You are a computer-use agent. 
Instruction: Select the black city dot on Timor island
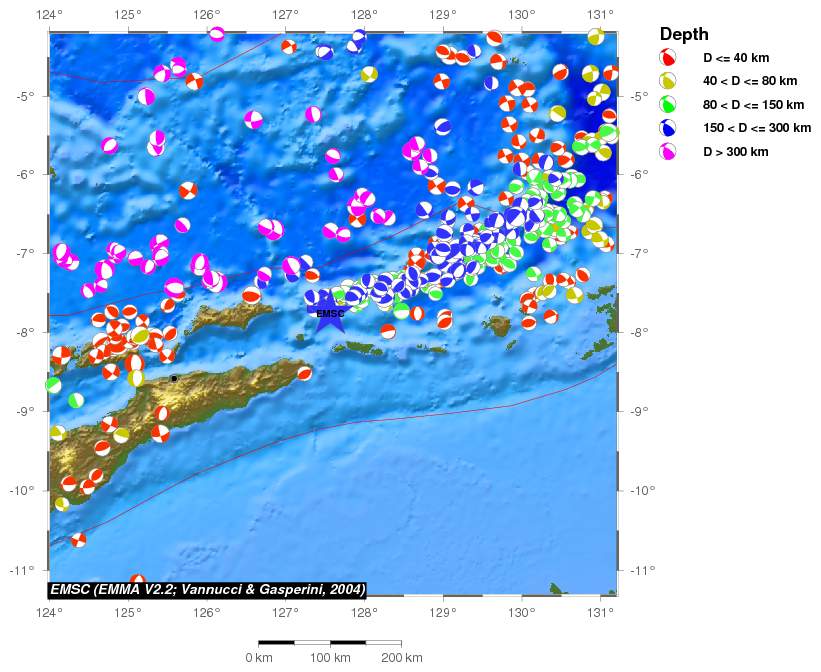[x=174, y=378]
